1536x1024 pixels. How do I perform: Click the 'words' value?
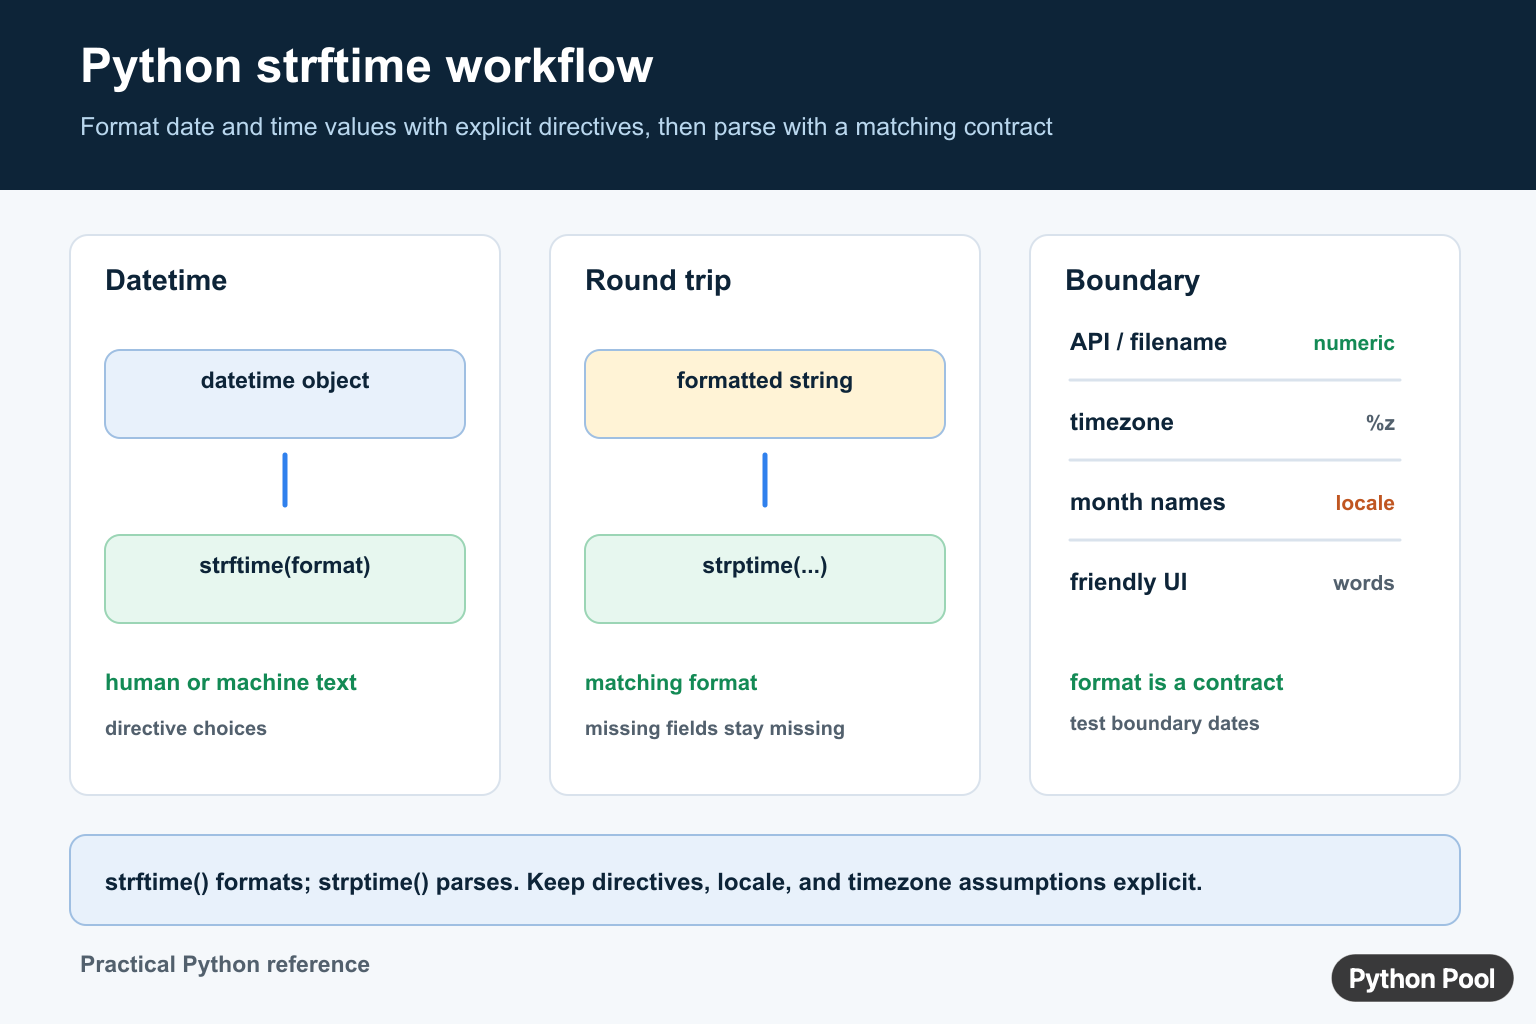[1364, 583]
